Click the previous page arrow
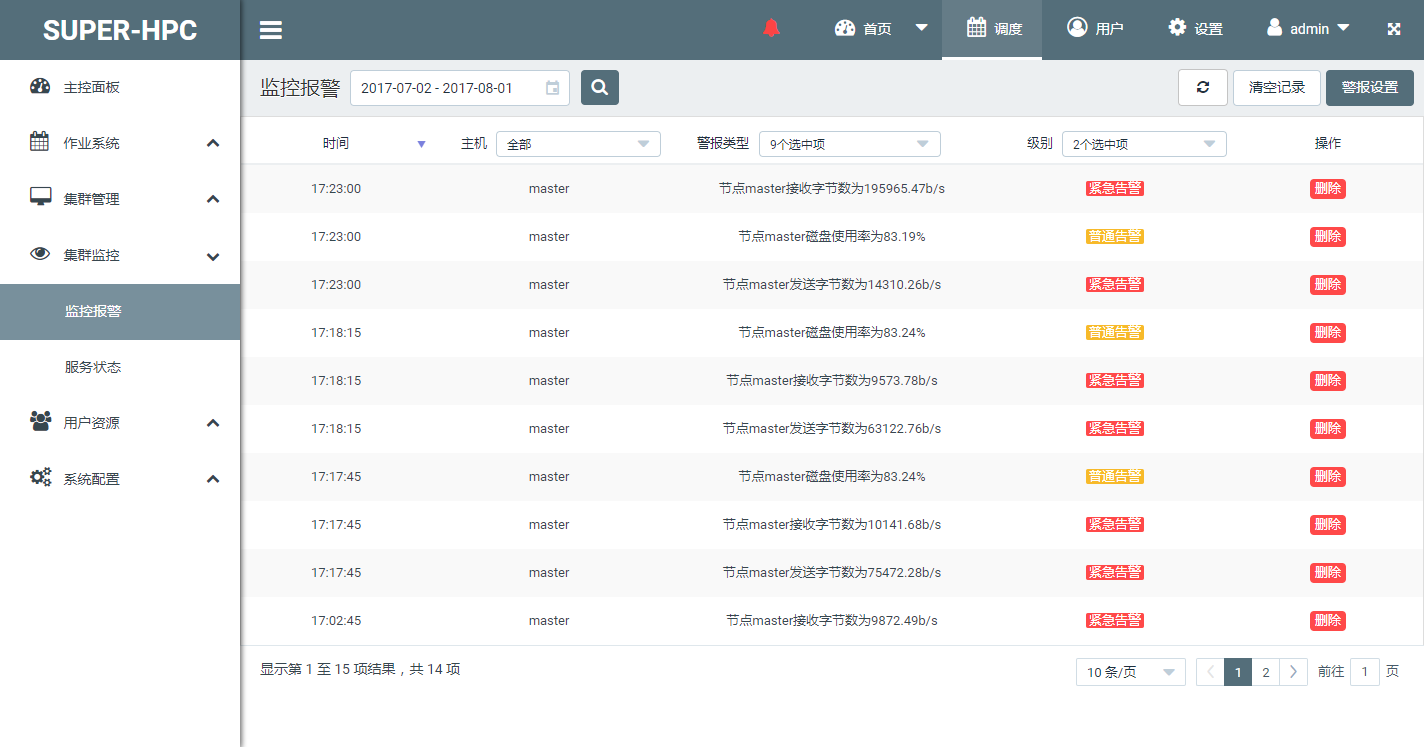 [x=1210, y=672]
